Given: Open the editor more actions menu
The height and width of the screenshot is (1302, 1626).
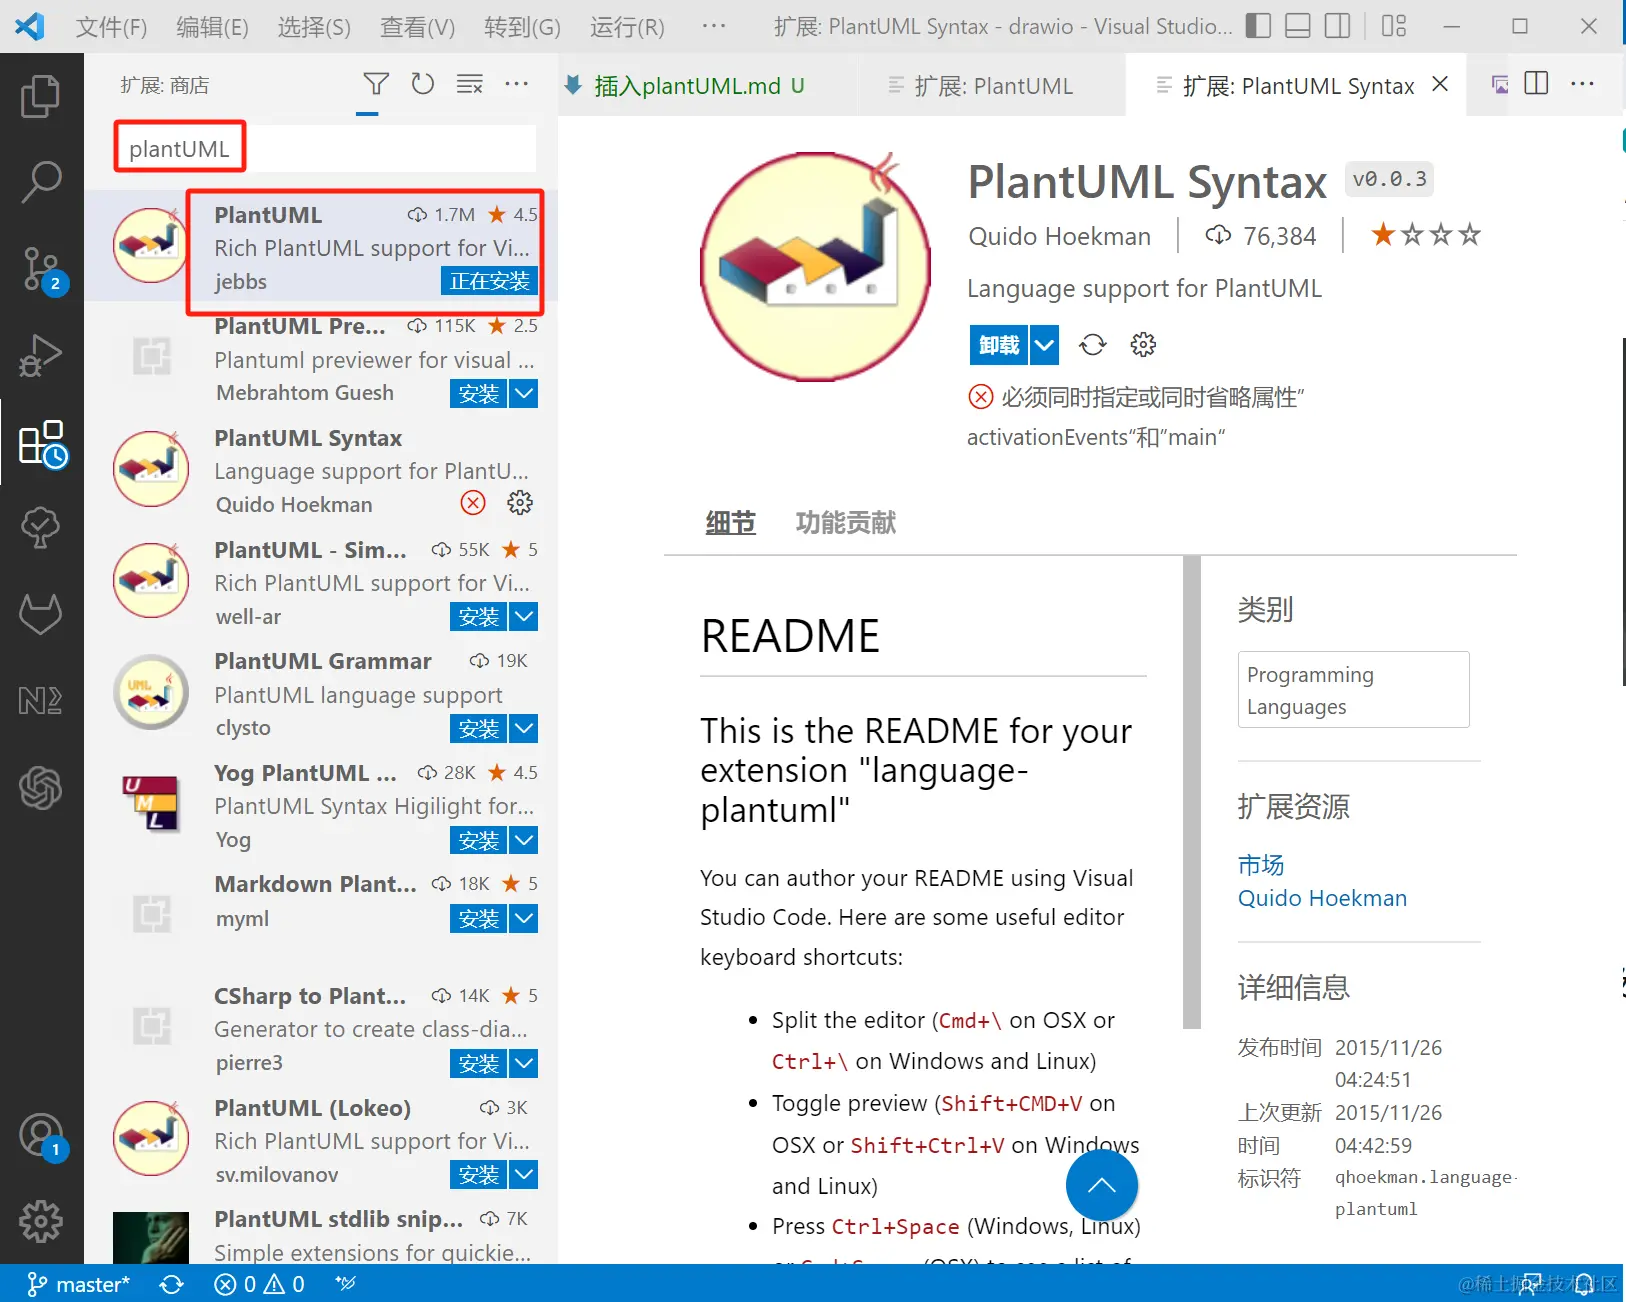Looking at the screenshot, I should (1583, 84).
